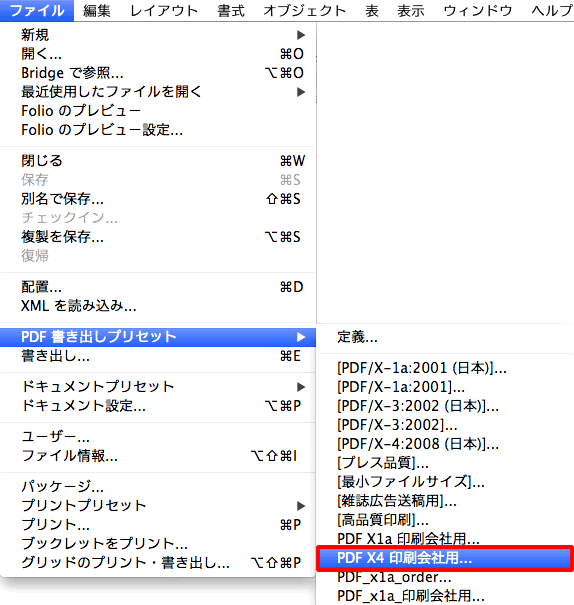
Task: Expand プリントプリセット submenu
Action: [158, 505]
